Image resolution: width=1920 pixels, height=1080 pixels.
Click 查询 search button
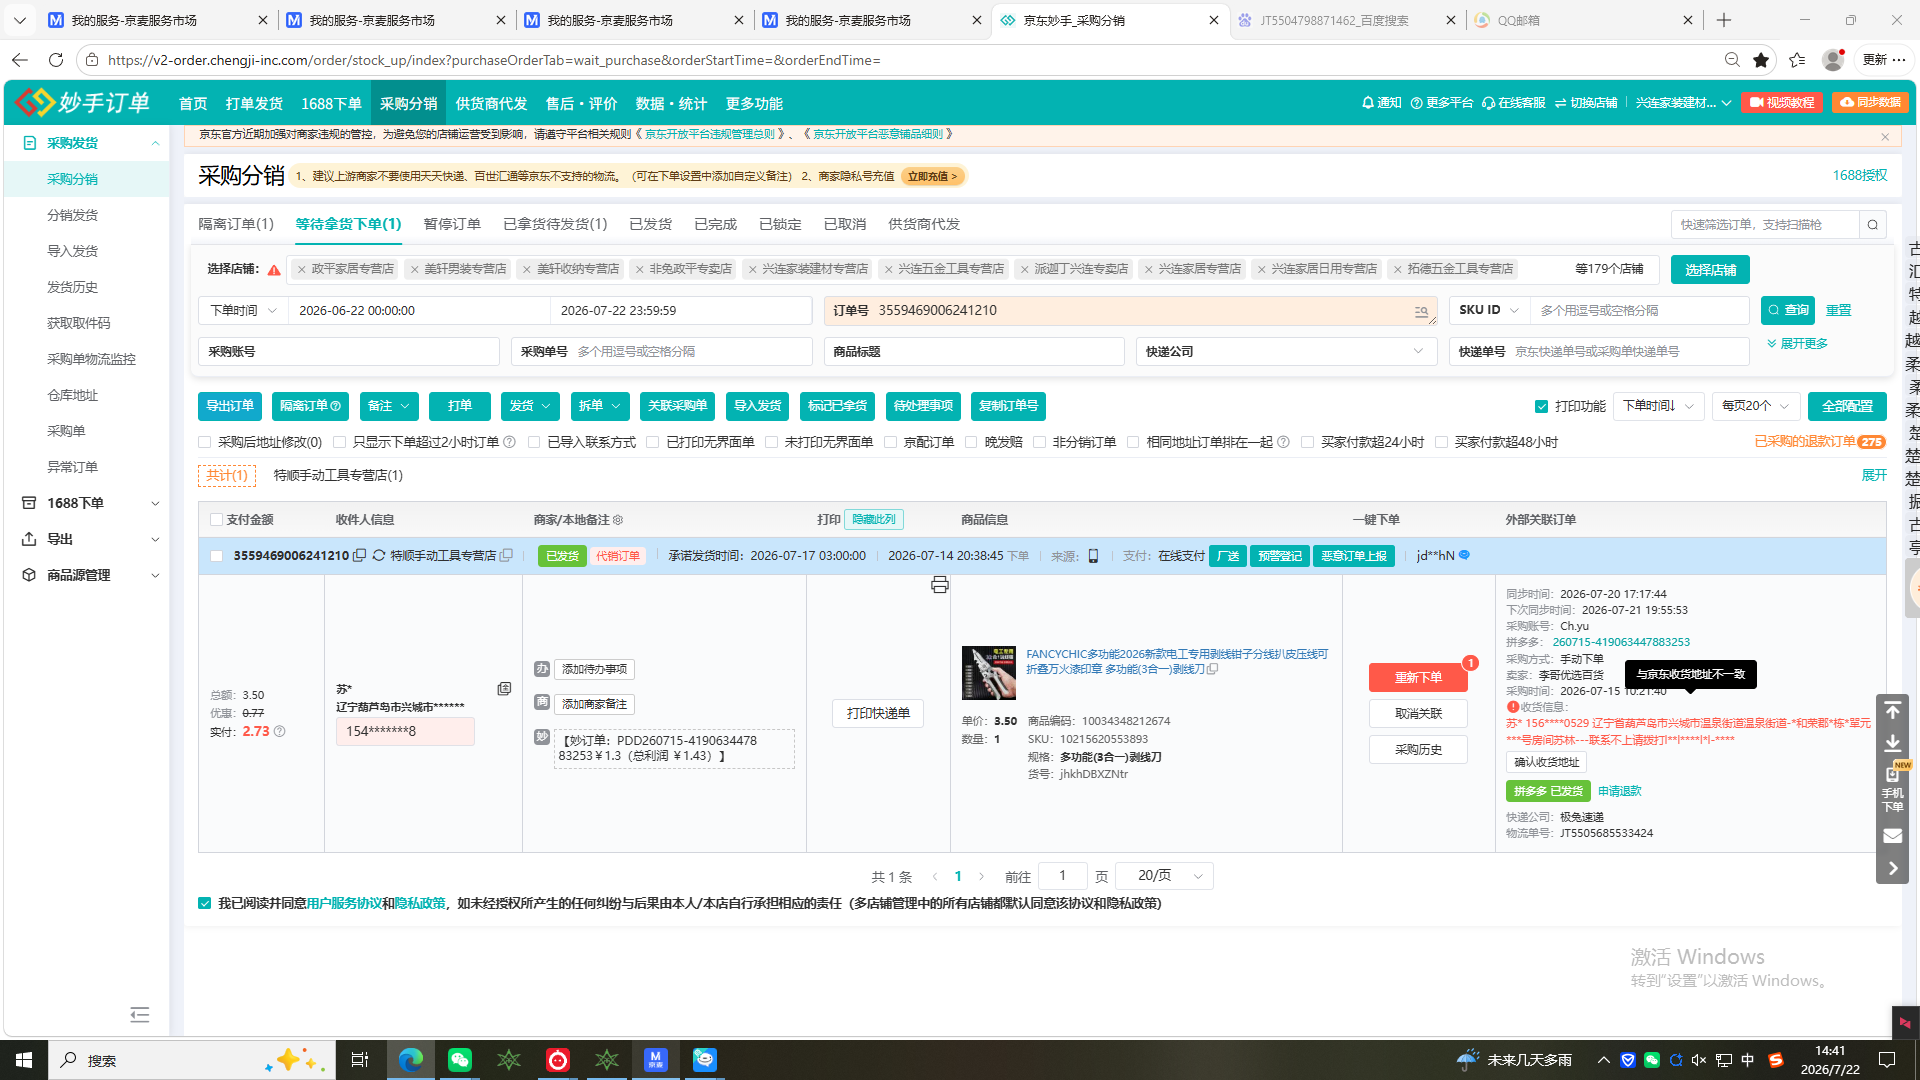coord(1787,310)
